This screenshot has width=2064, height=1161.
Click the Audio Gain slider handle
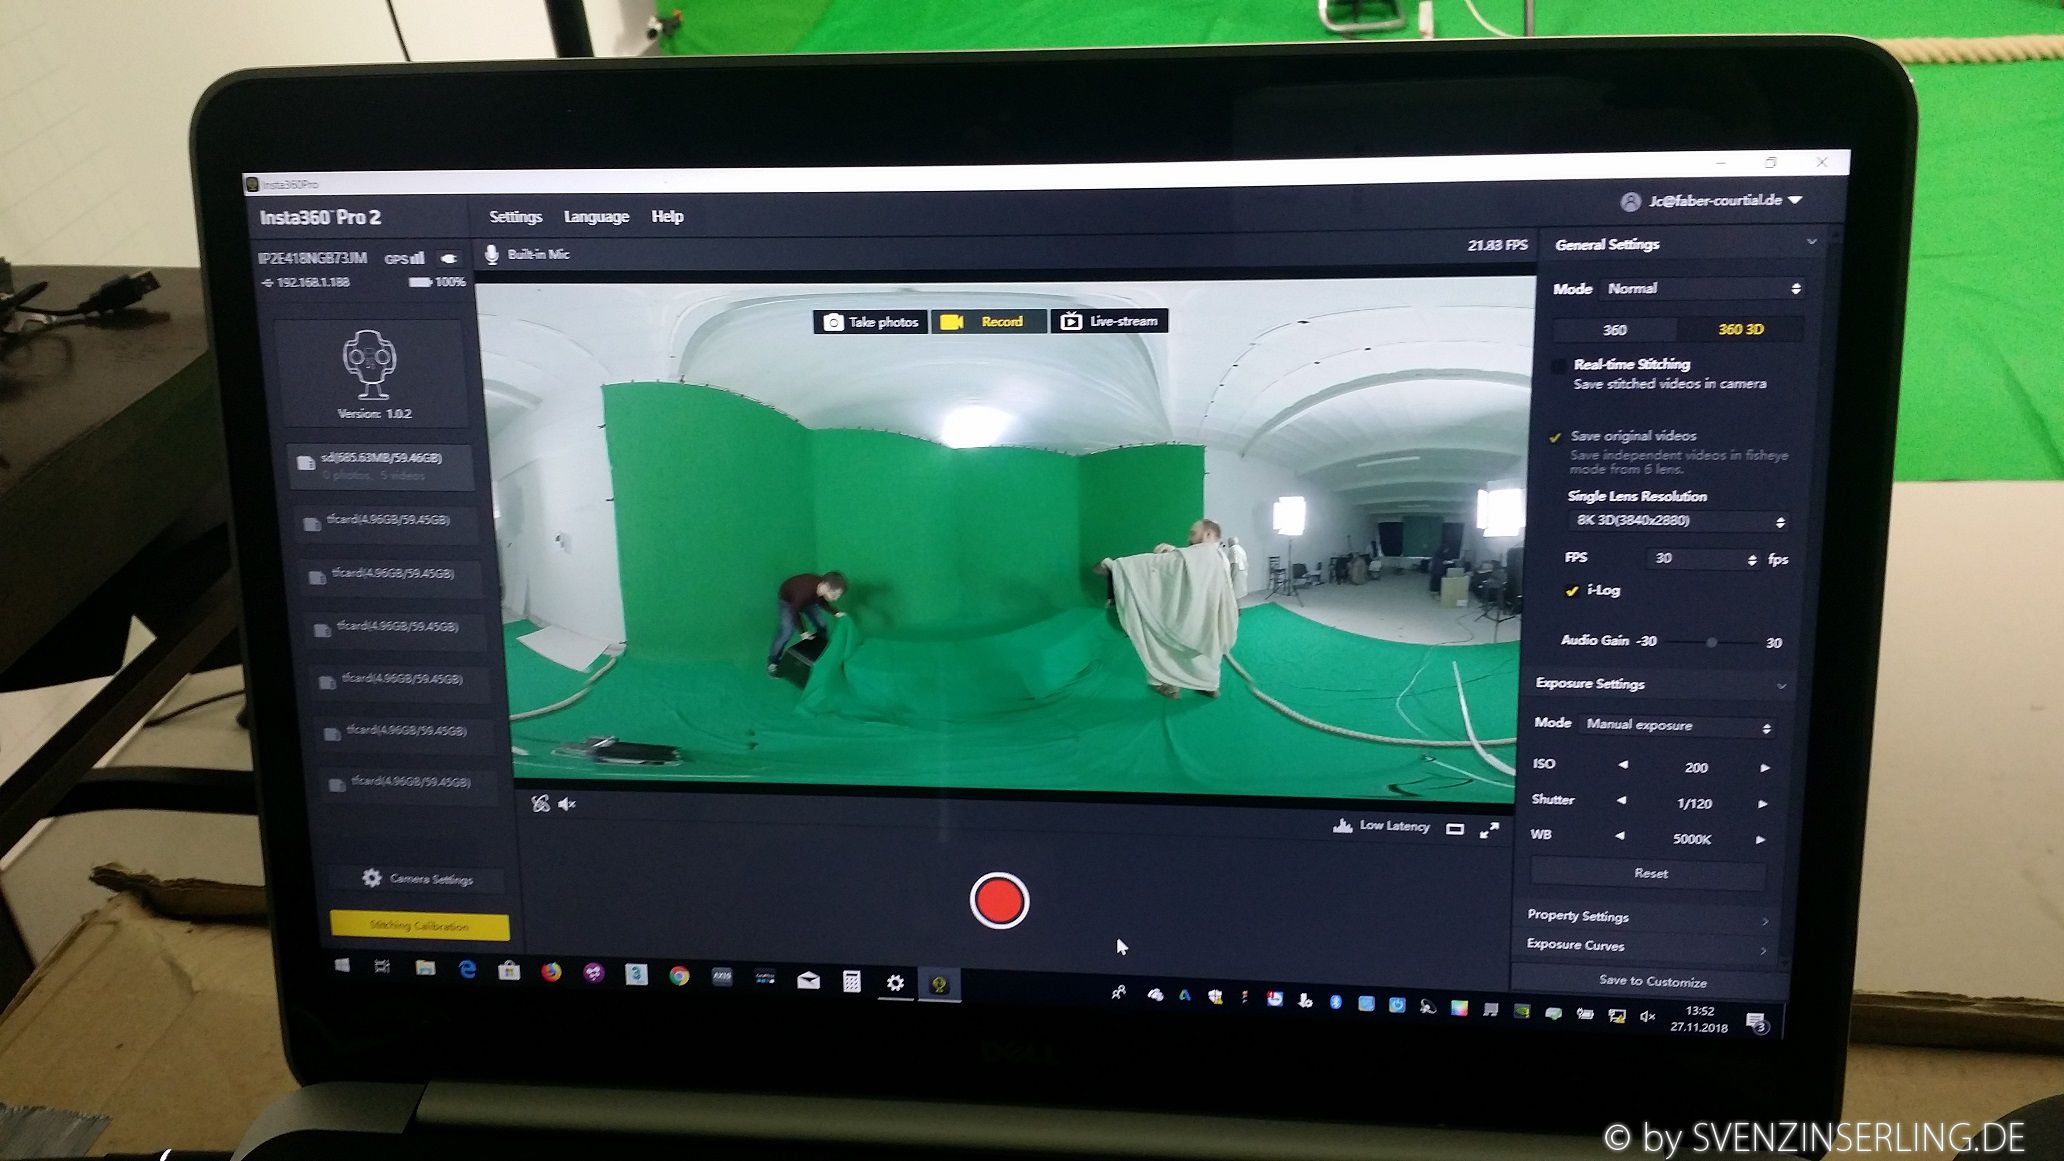1711,643
